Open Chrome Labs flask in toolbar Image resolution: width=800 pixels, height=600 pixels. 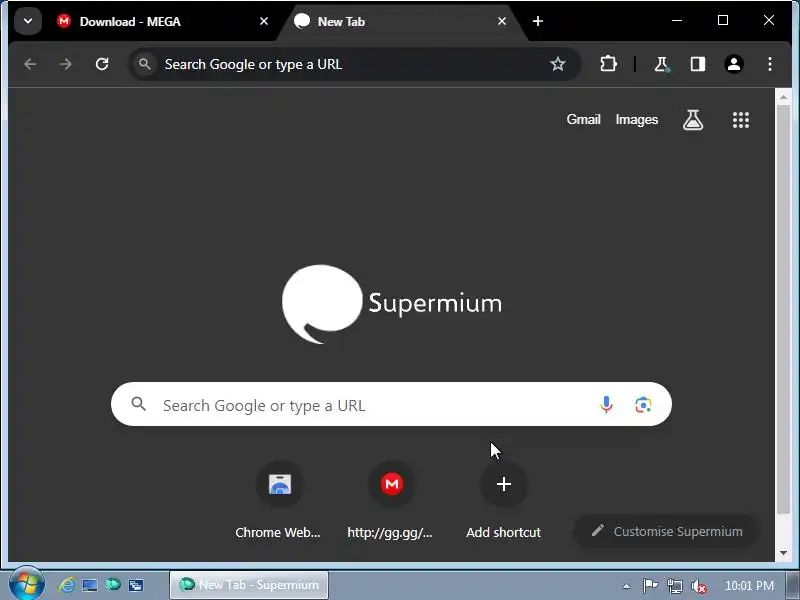coord(661,64)
